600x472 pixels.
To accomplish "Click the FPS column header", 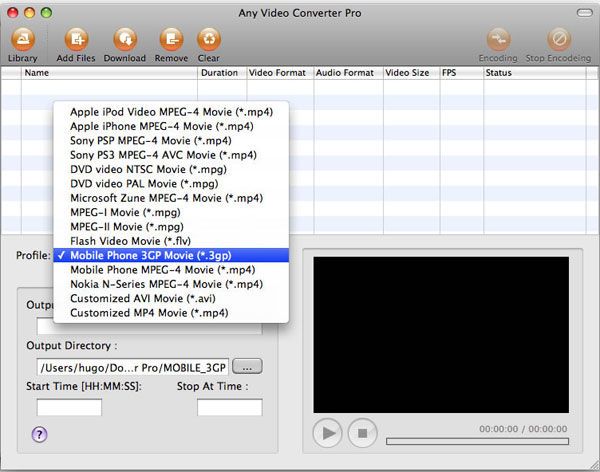I will (461, 73).
